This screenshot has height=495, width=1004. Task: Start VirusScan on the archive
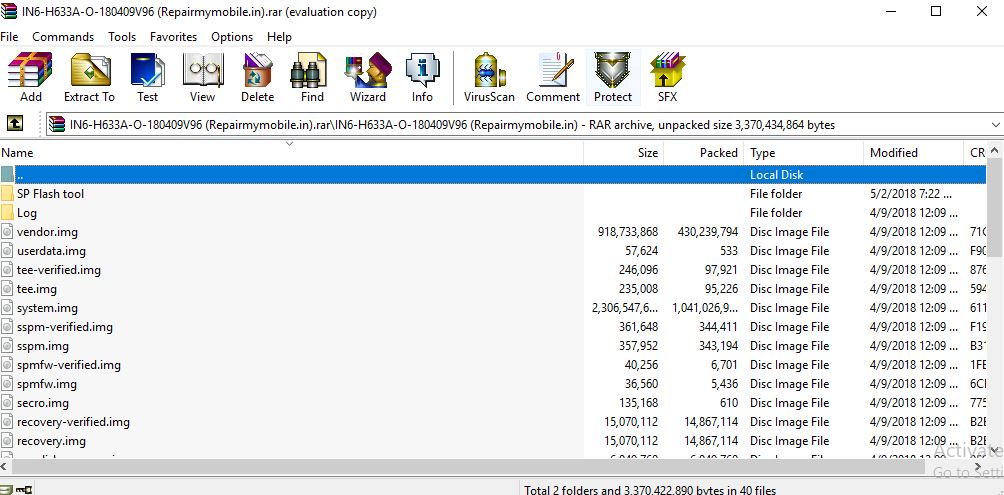[489, 78]
